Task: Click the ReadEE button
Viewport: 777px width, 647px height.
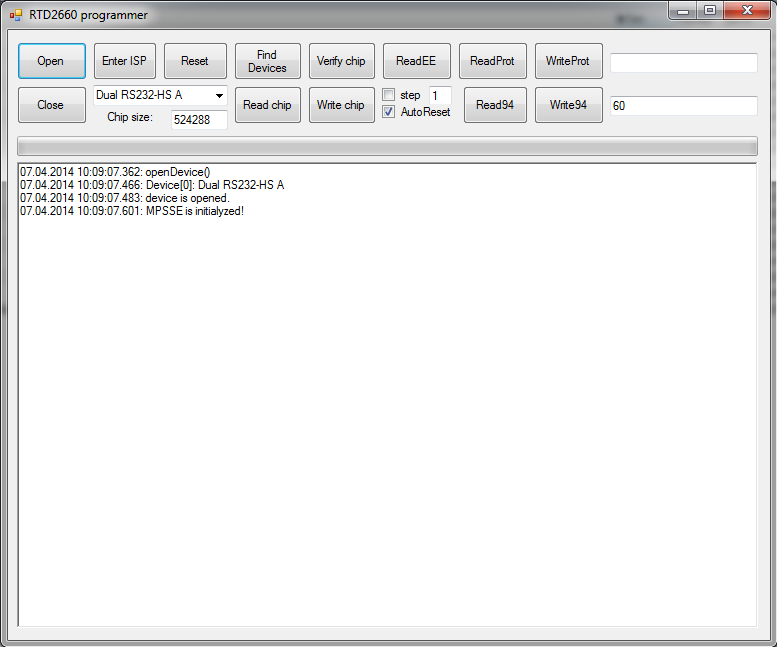Action: point(416,61)
